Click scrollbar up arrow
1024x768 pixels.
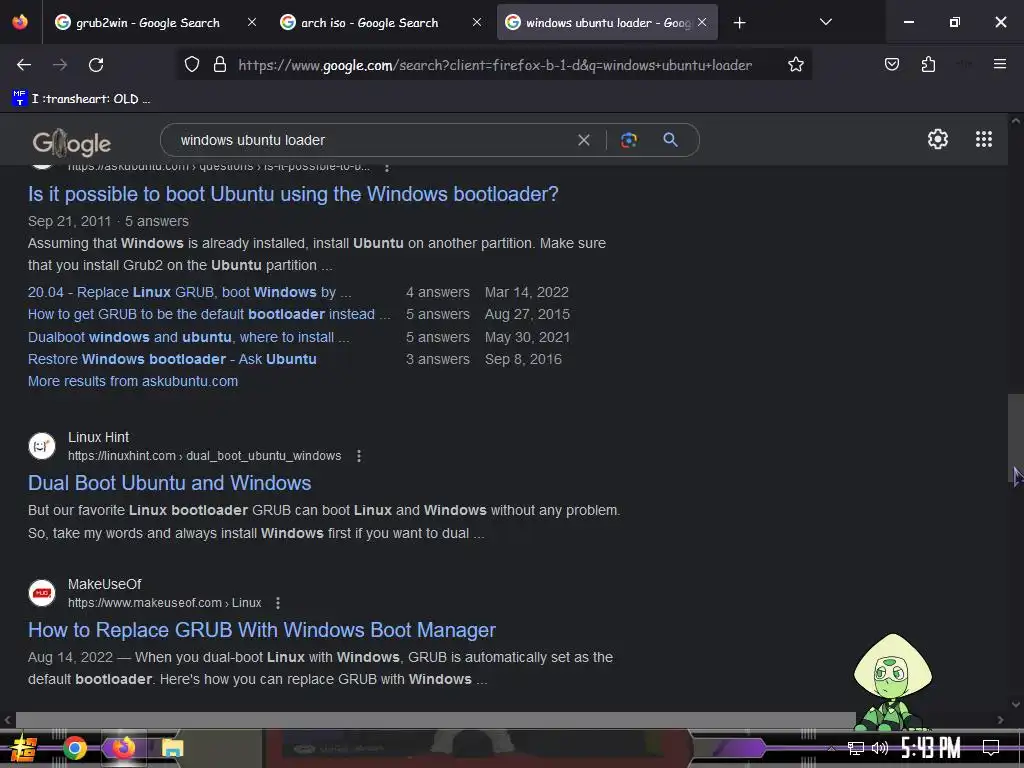(x=1016, y=121)
